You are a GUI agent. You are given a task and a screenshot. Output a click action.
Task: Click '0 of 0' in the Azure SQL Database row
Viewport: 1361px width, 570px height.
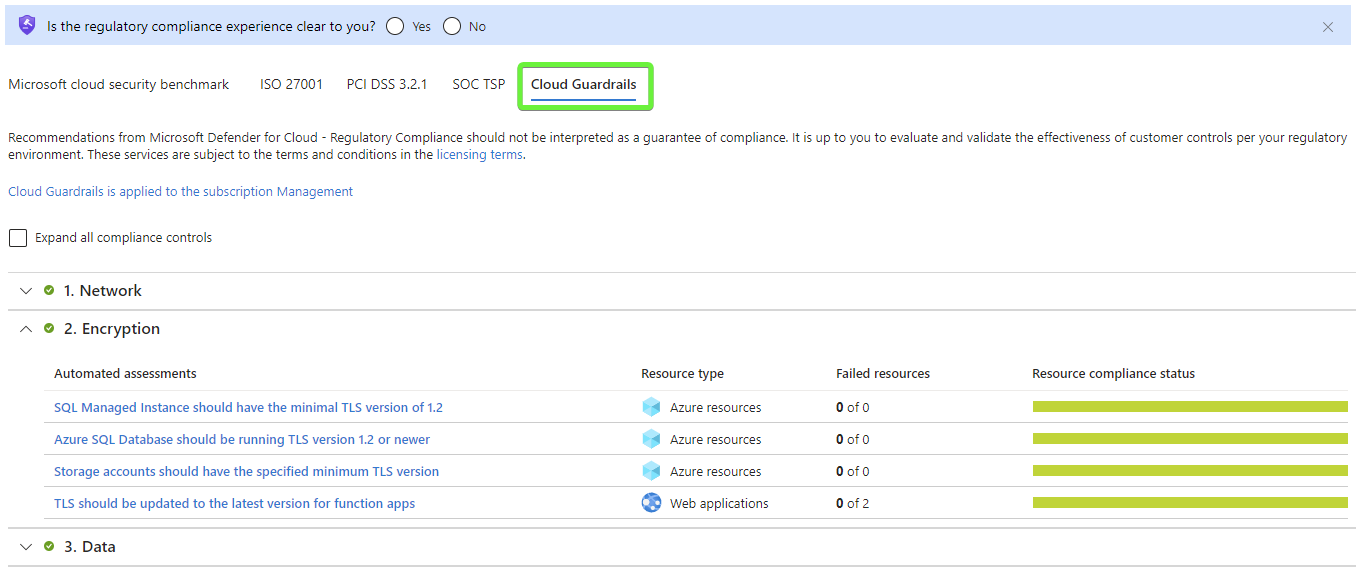(853, 439)
